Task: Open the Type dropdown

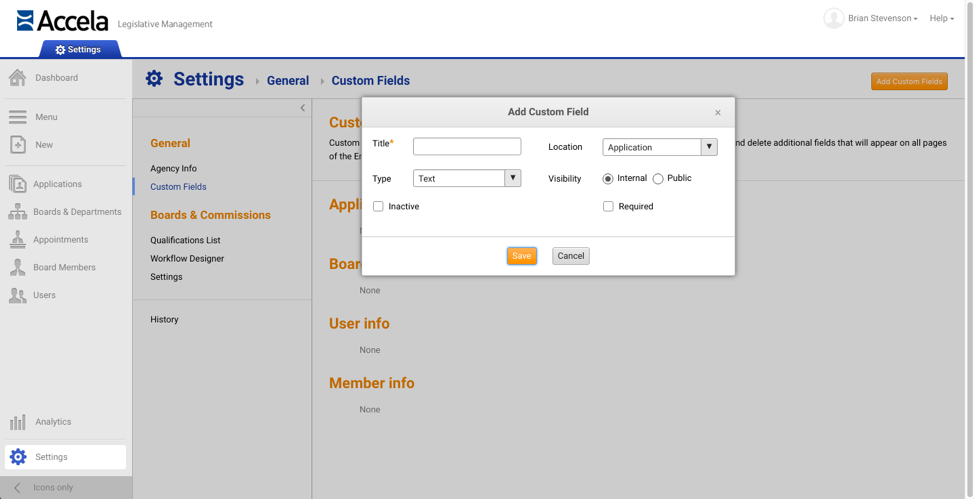Action: click(x=467, y=178)
